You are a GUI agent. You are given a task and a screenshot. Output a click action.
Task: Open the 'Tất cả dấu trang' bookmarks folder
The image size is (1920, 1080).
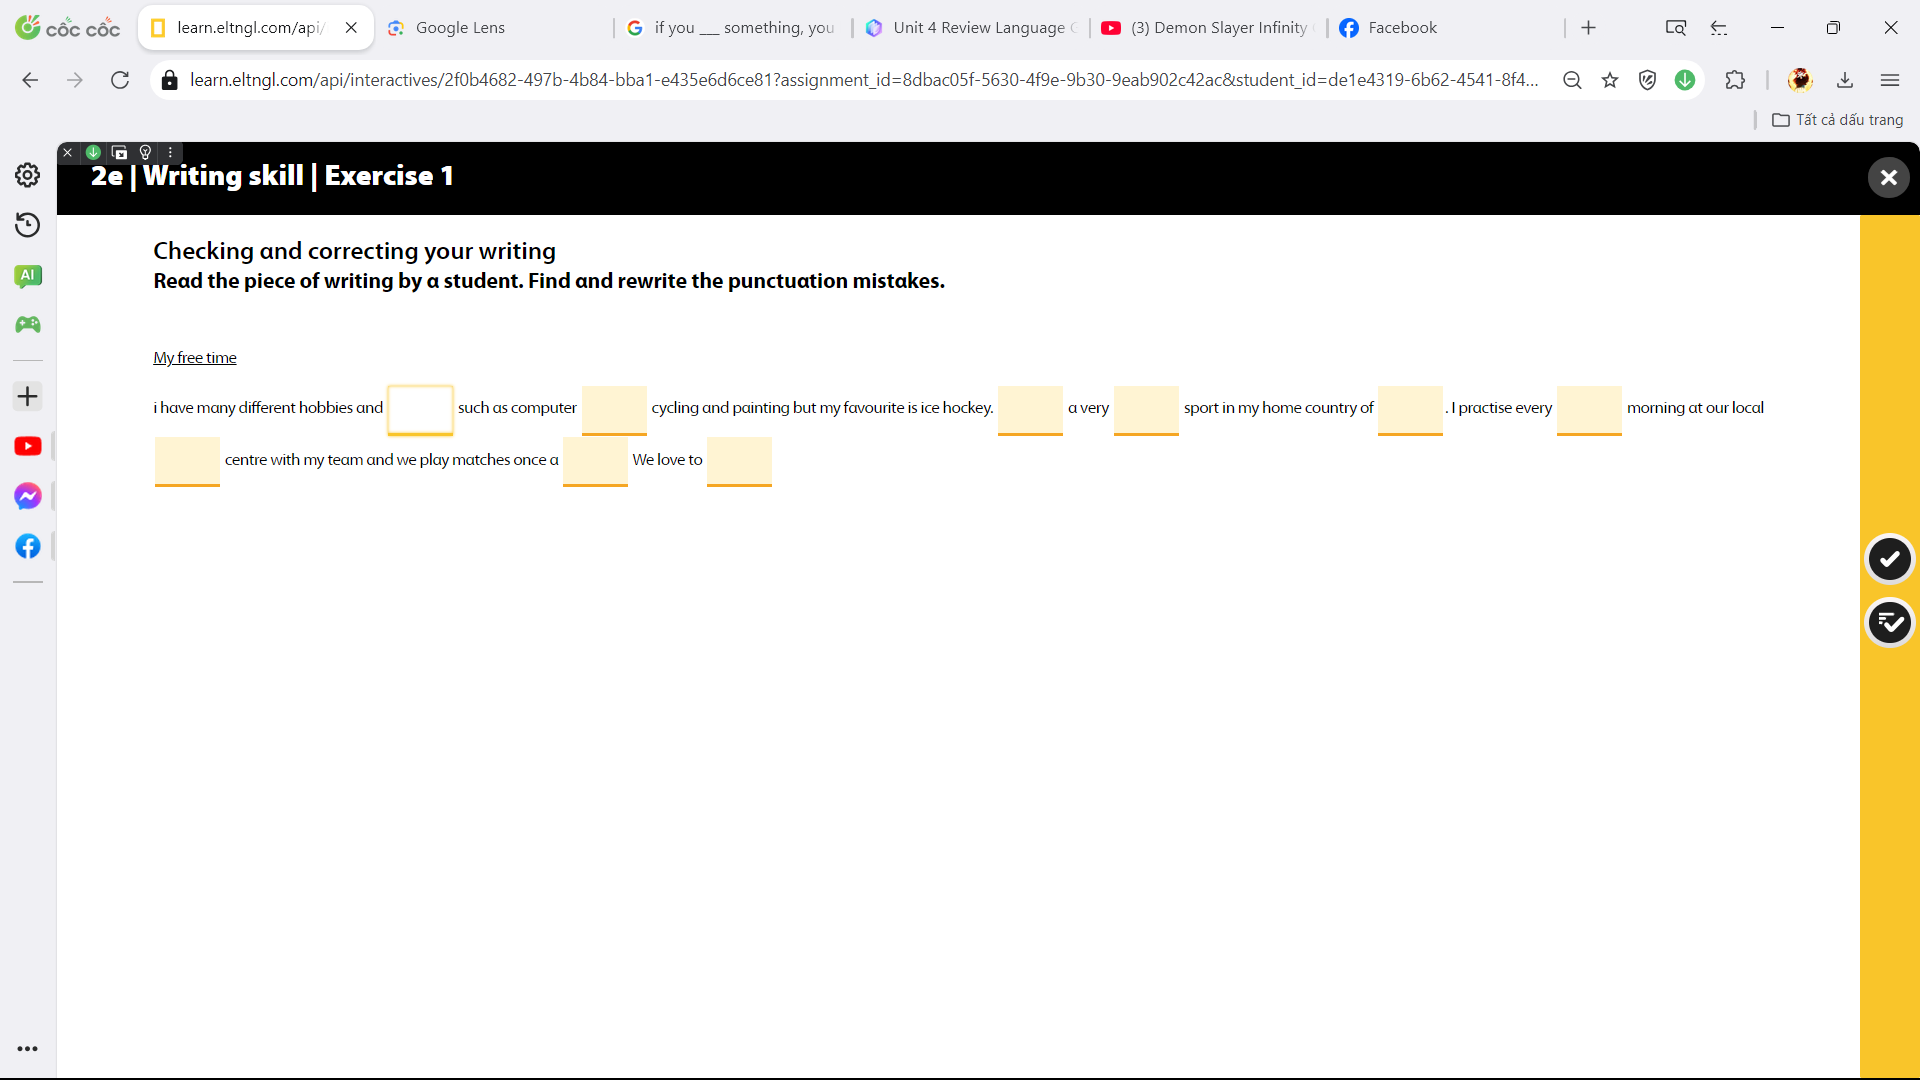point(1838,120)
